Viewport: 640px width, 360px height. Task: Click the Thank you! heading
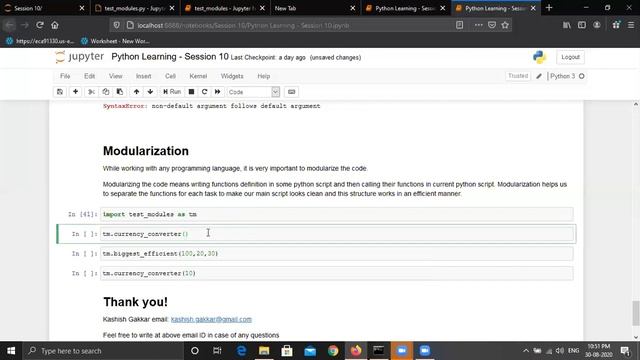coord(135,302)
